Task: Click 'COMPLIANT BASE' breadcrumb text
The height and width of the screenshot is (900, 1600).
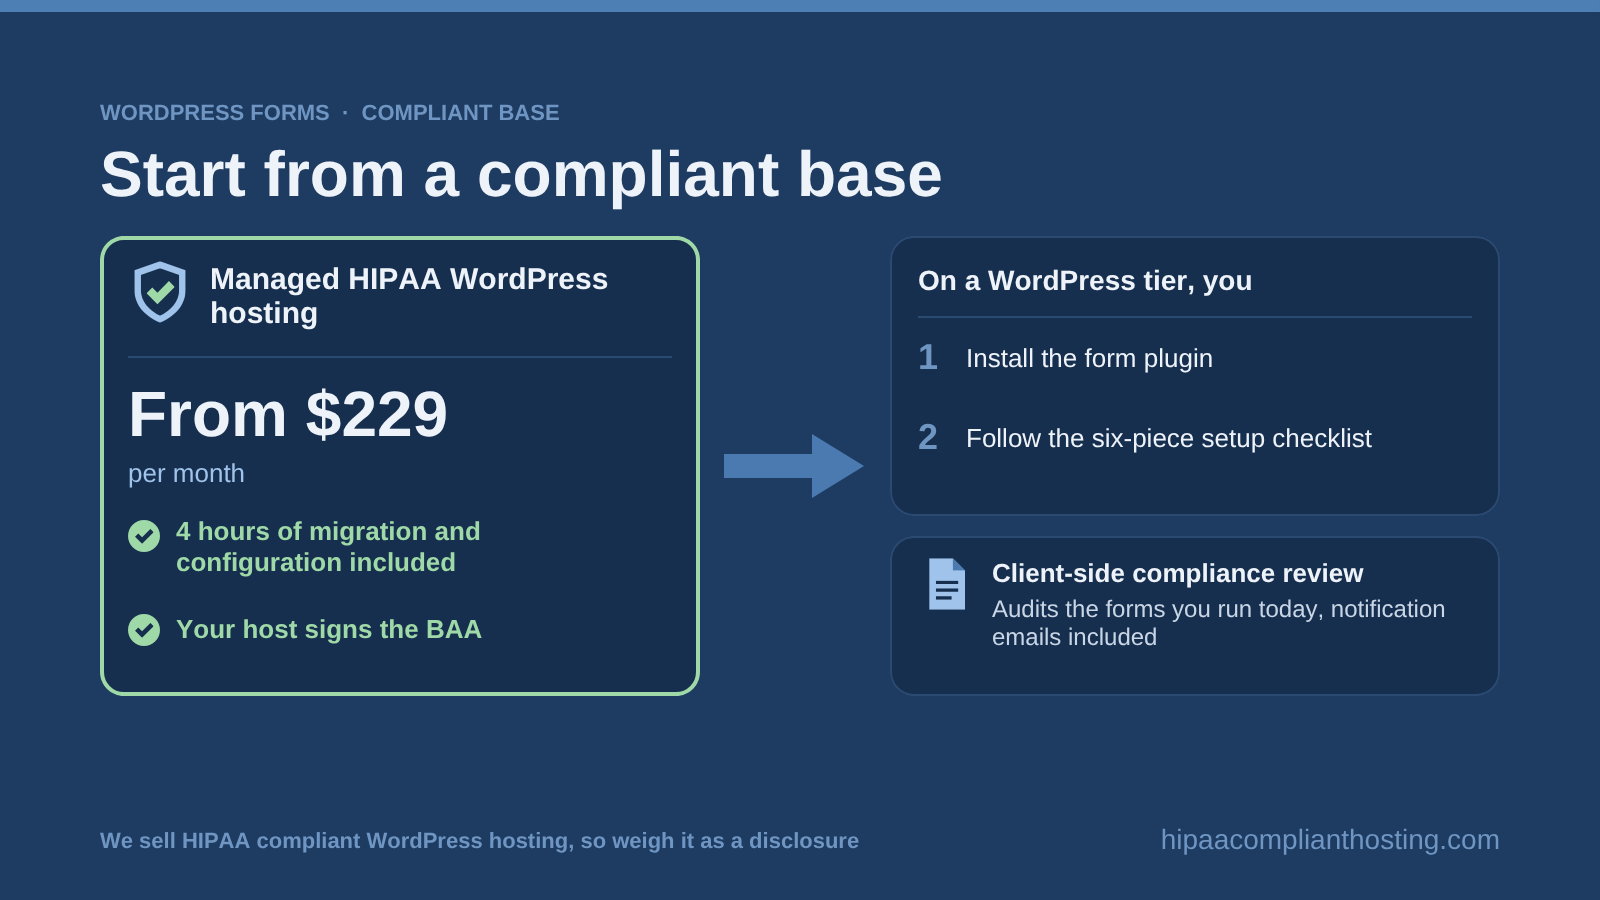Action: (x=460, y=113)
